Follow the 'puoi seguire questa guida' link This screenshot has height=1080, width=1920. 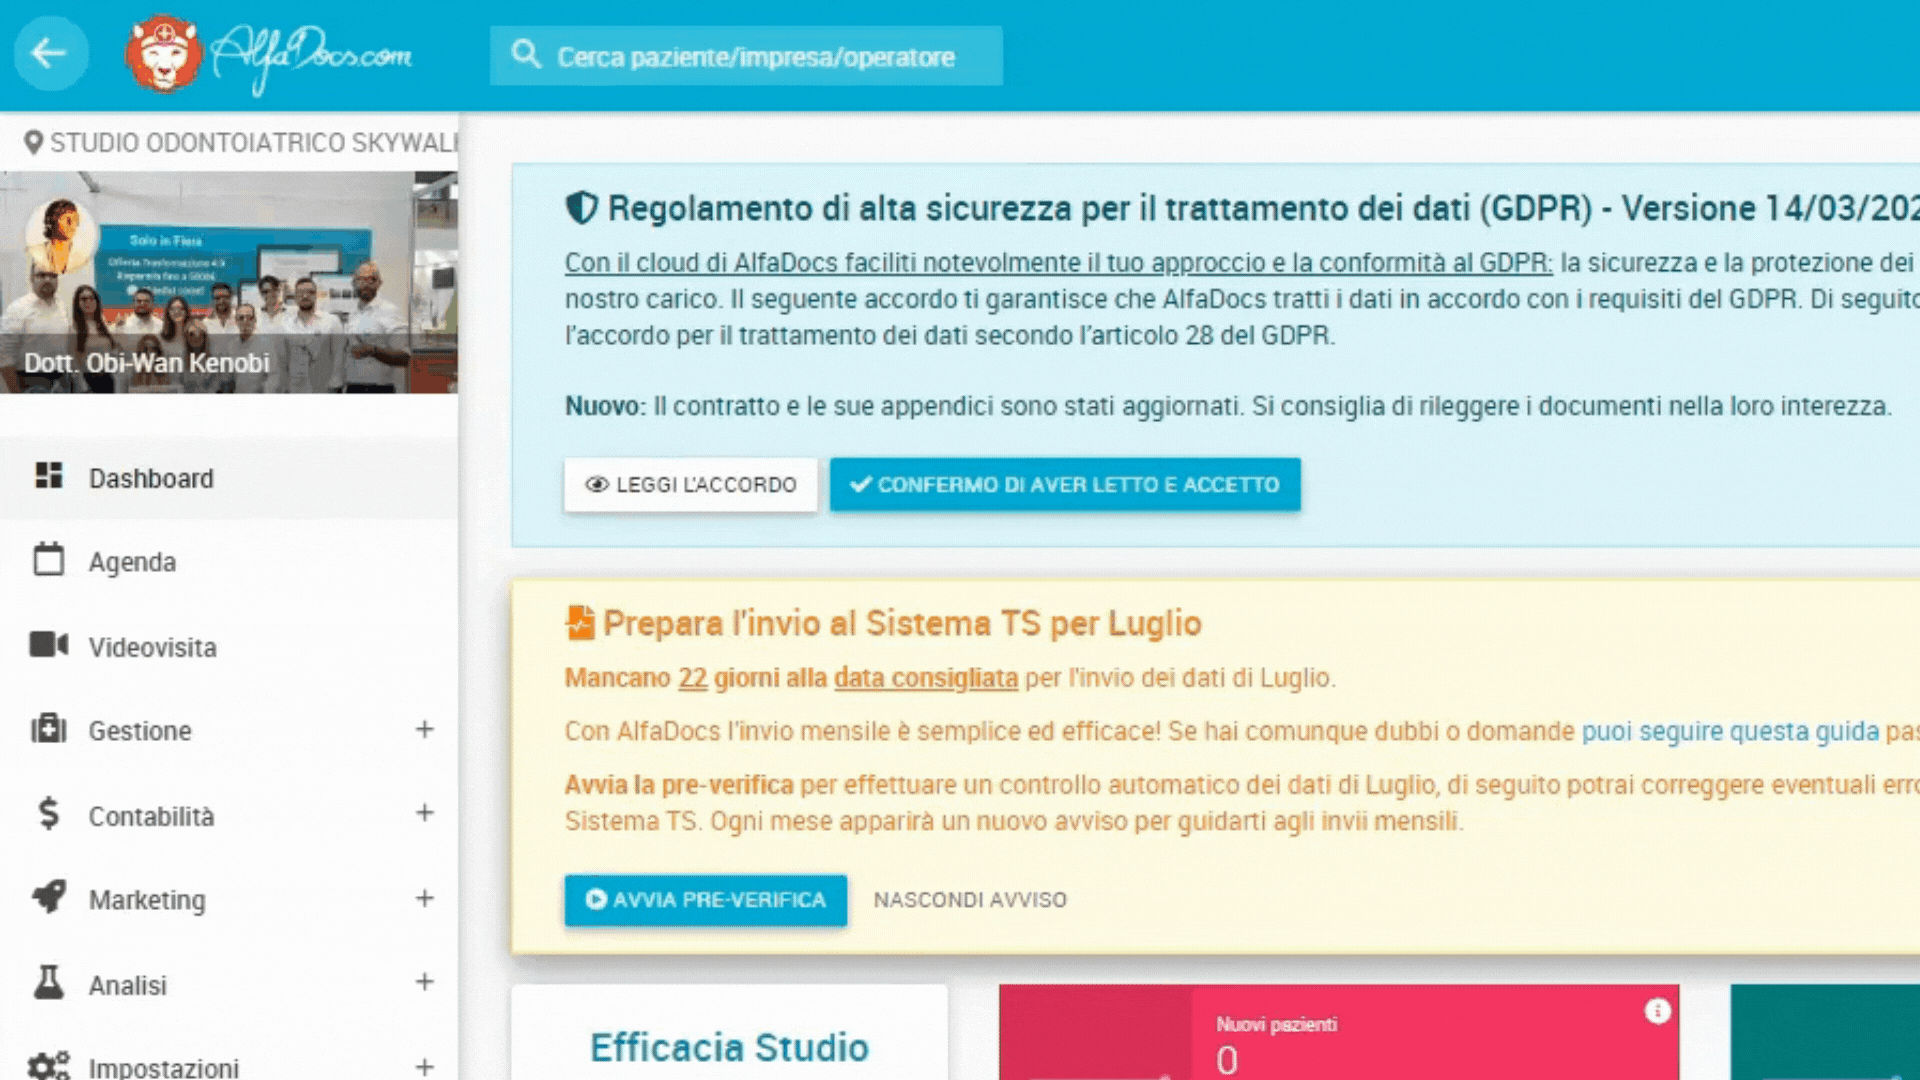click(x=1730, y=731)
